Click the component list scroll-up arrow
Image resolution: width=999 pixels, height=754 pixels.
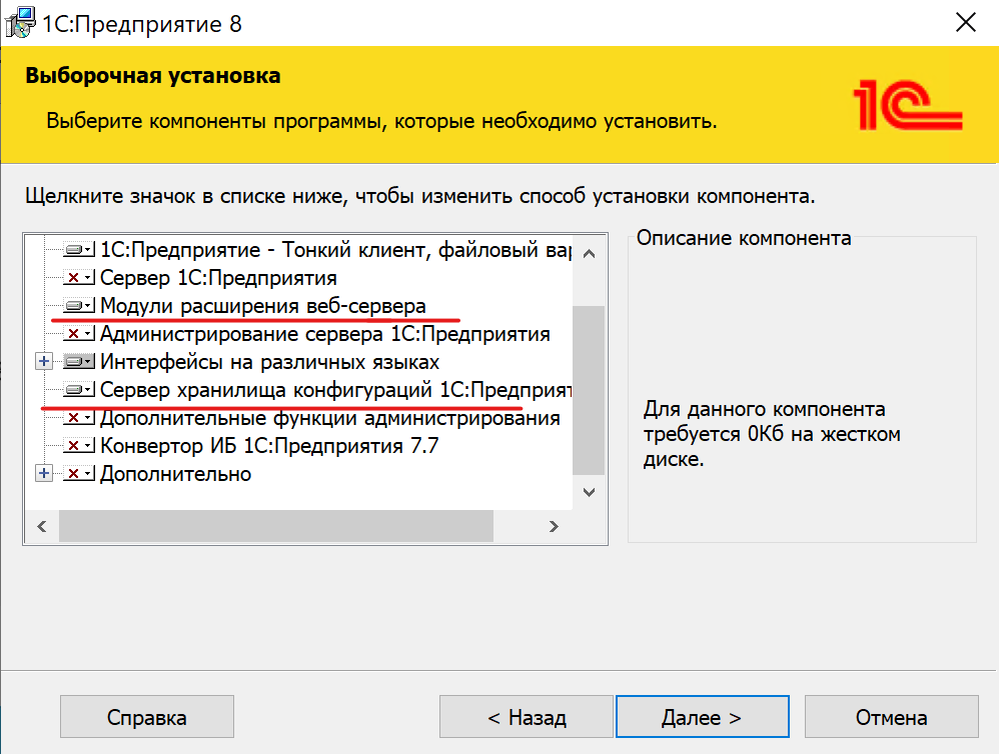[589, 254]
